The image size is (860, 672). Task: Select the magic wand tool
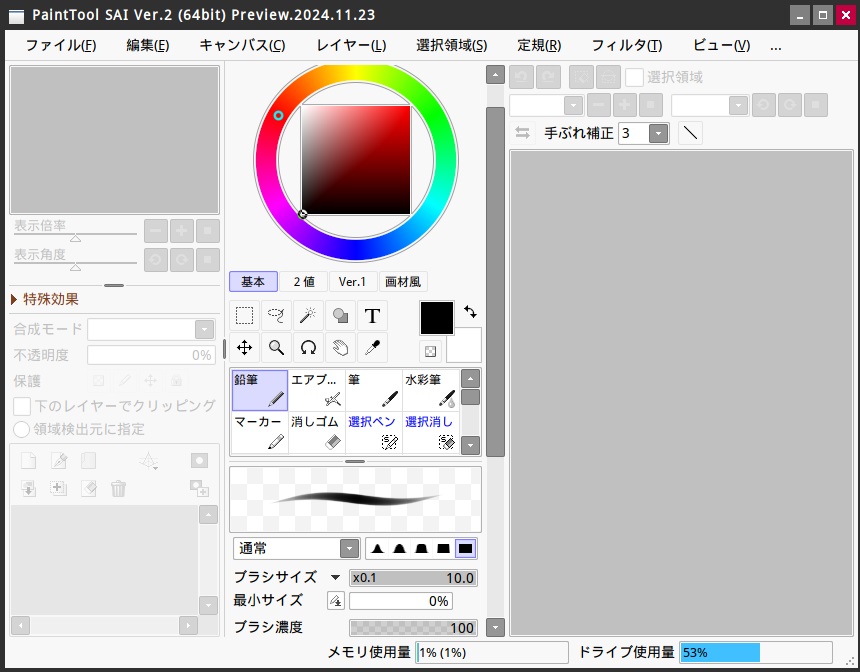click(308, 316)
